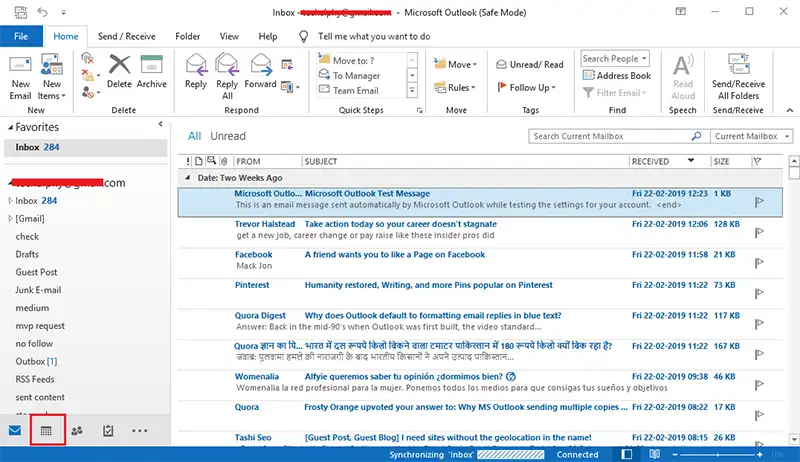Open Ribbon Display Options icon
This screenshot has height=462, width=800.
tap(681, 11)
